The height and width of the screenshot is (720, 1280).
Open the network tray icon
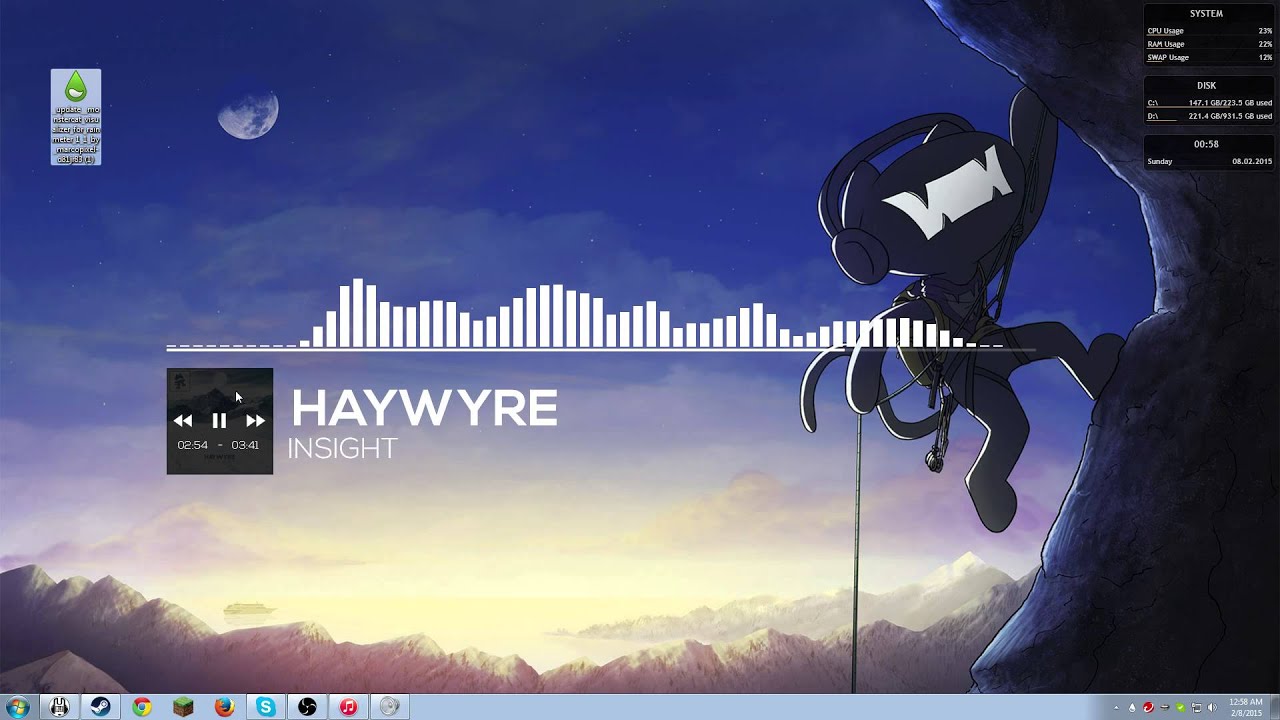point(1196,708)
